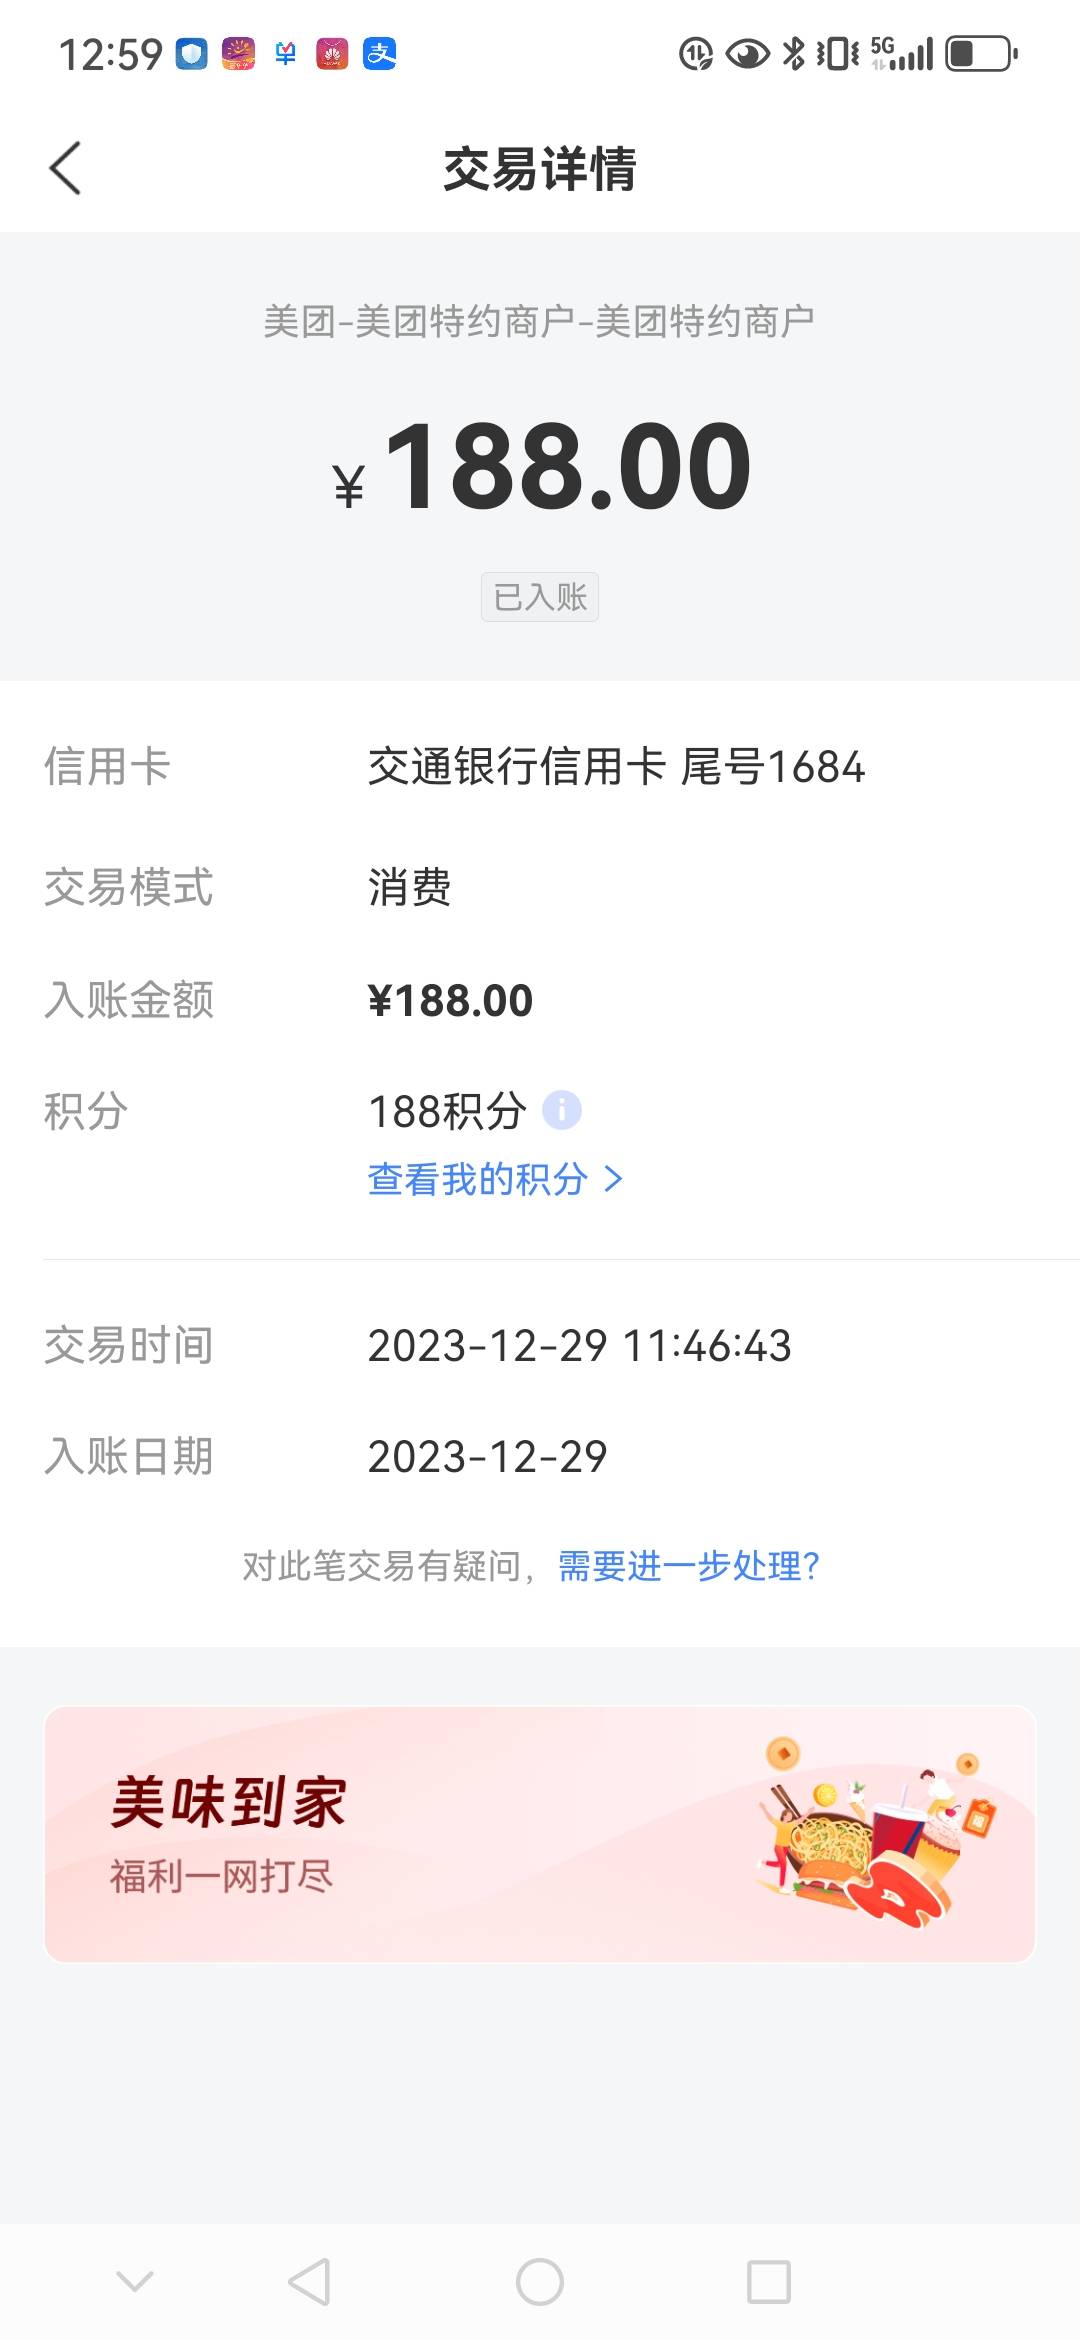The height and width of the screenshot is (2340, 1080).
Task: Select the 交通银行信用卡 尾号1684 row
Action: point(540,767)
